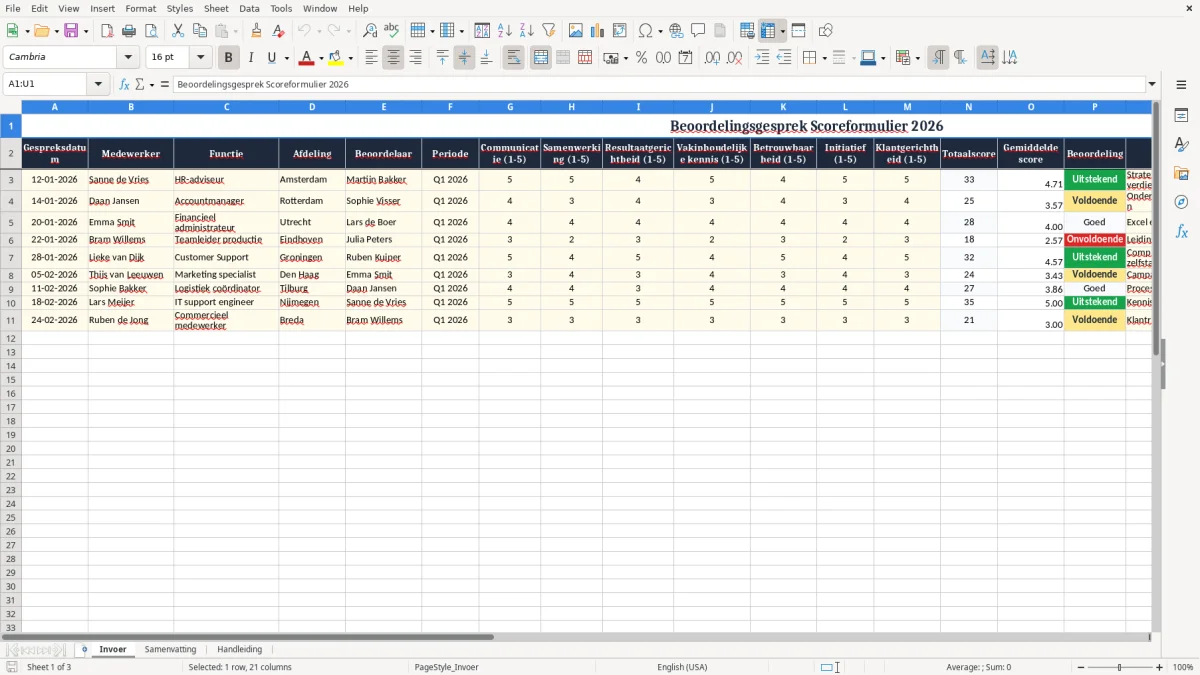Screen dimensions: 1200x675
Task: Click the Format as Percent icon
Action: pyautogui.click(x=642, y=58)
